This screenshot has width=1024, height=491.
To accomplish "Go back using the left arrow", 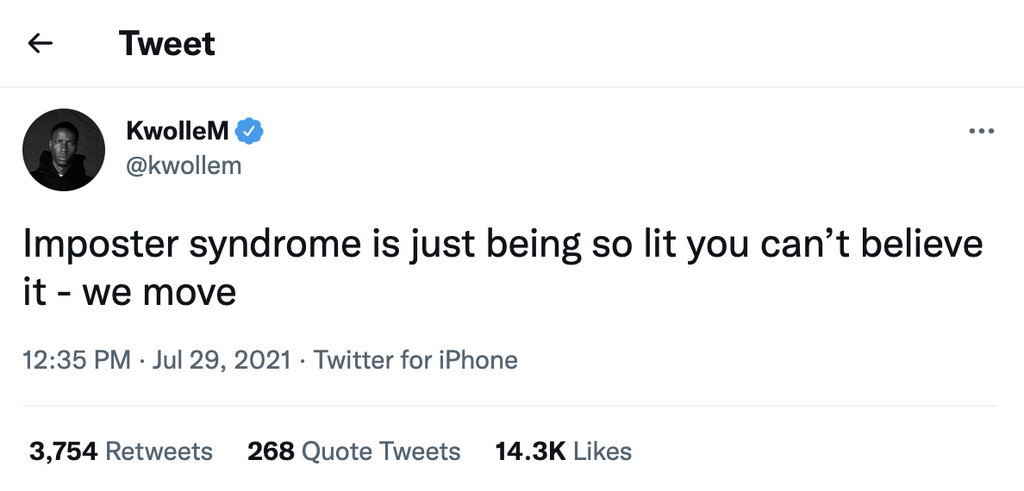I will (40, 44).
